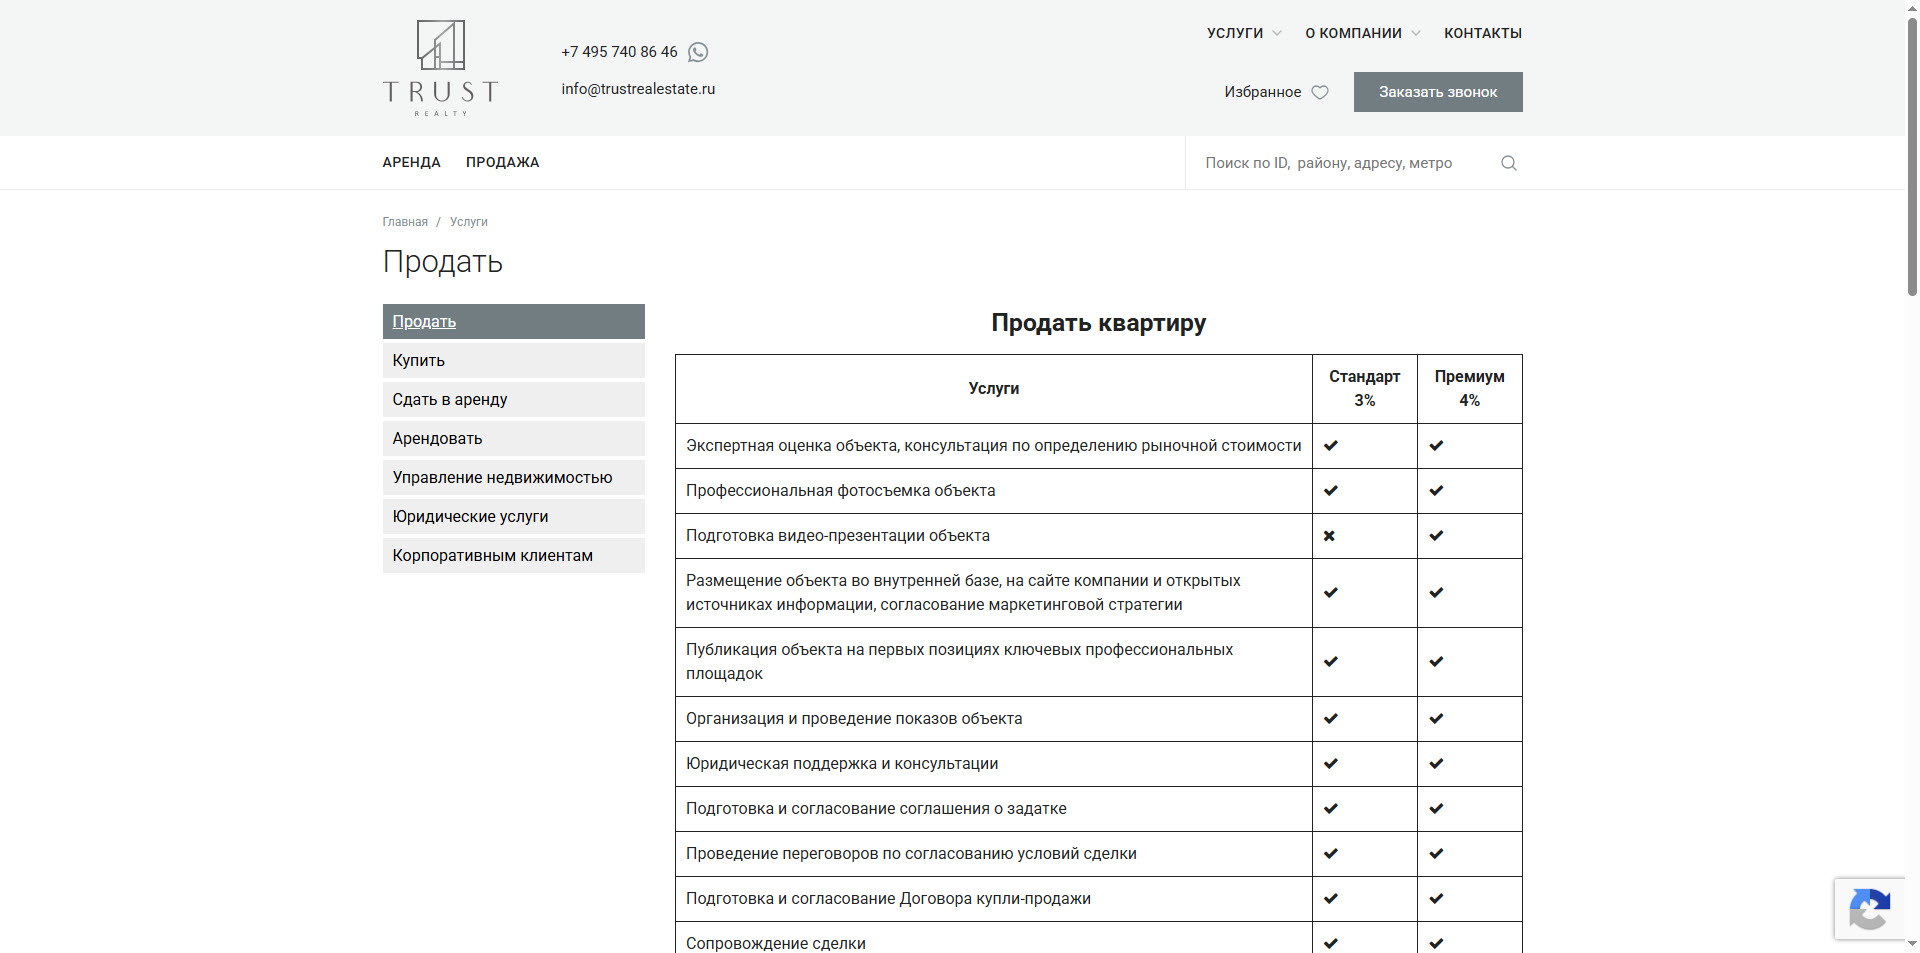Expand the О компании dropdown chevron
The width and height of the screenshot is (1920, 953).
(x=1416, y=33)
